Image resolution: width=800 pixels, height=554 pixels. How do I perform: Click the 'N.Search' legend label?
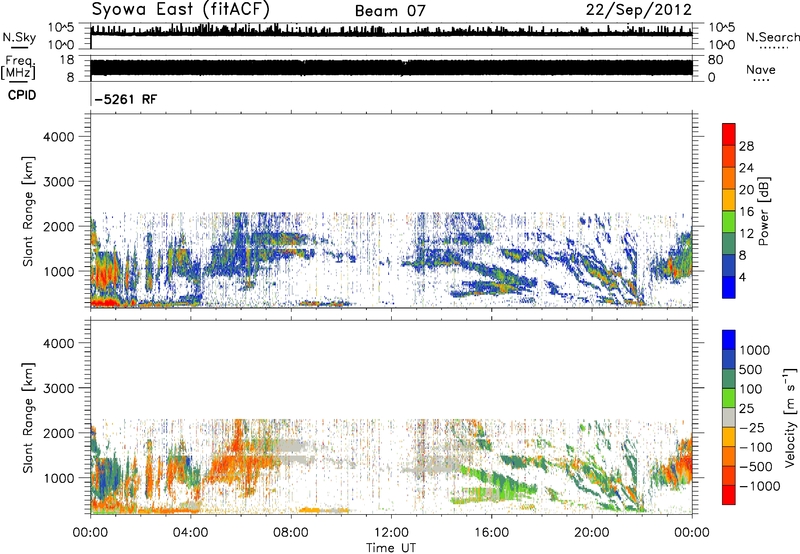click(772, 37)
